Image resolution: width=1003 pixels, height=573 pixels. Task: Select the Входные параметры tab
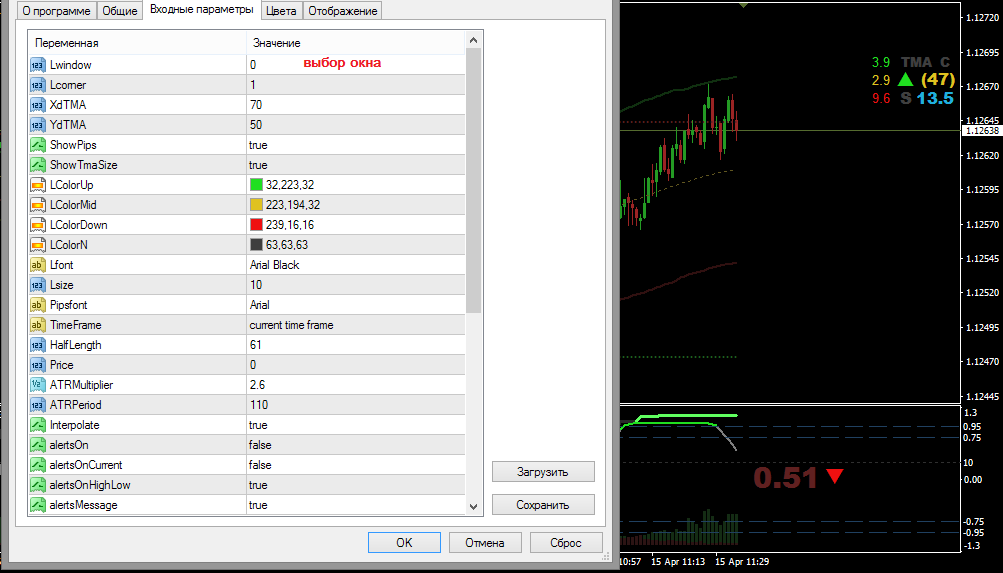[201, 10]
